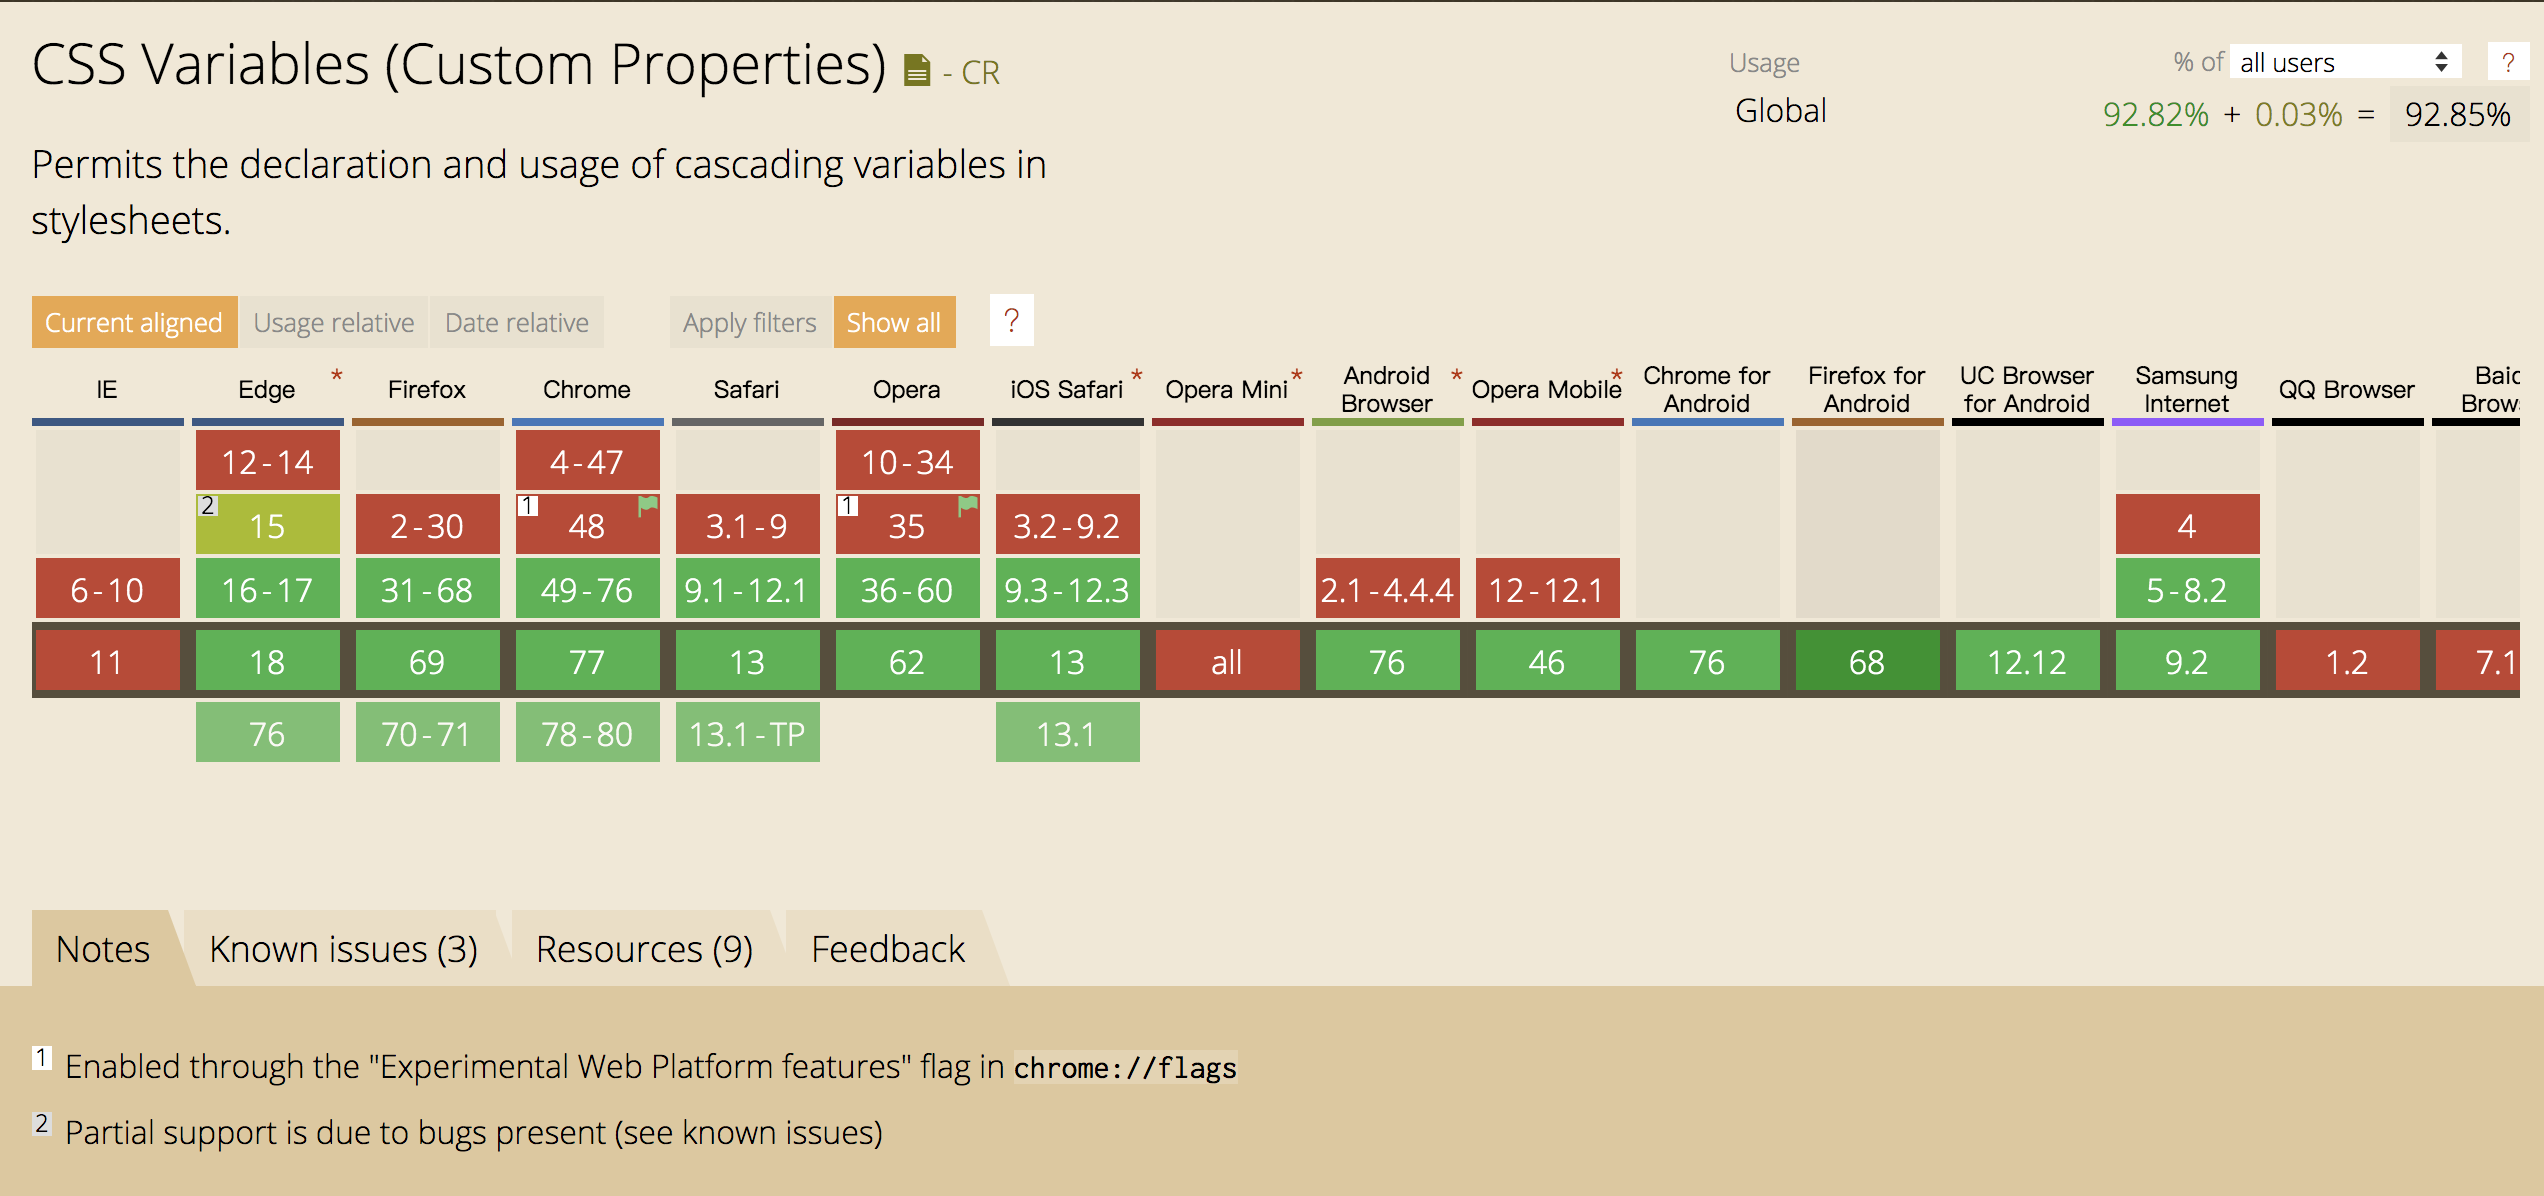Click the question mark help icon near filters

pyautogui.click(x=1011, y=321)
